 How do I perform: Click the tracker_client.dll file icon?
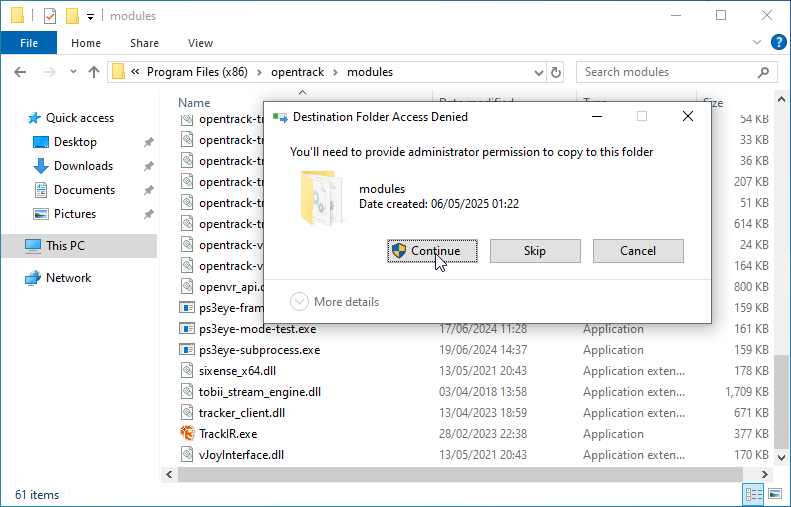[187, 413]
